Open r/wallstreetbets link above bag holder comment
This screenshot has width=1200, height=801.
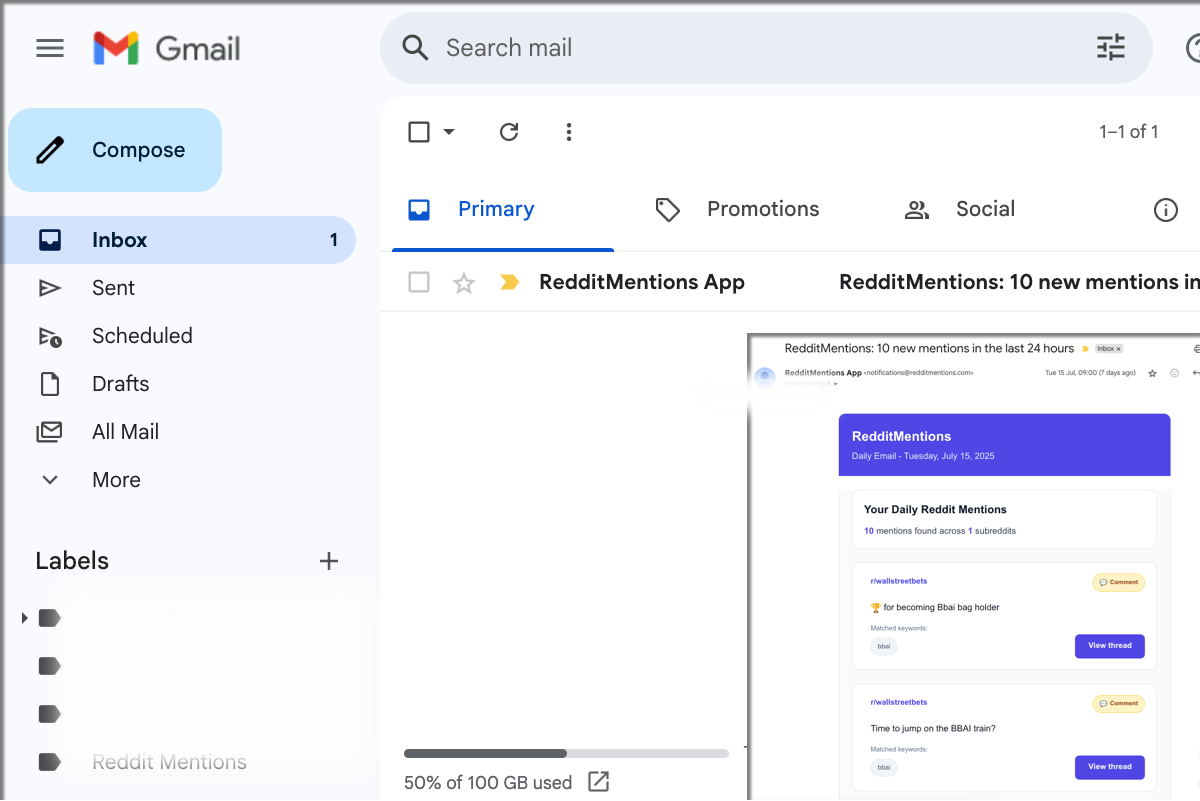pos(898,581)
